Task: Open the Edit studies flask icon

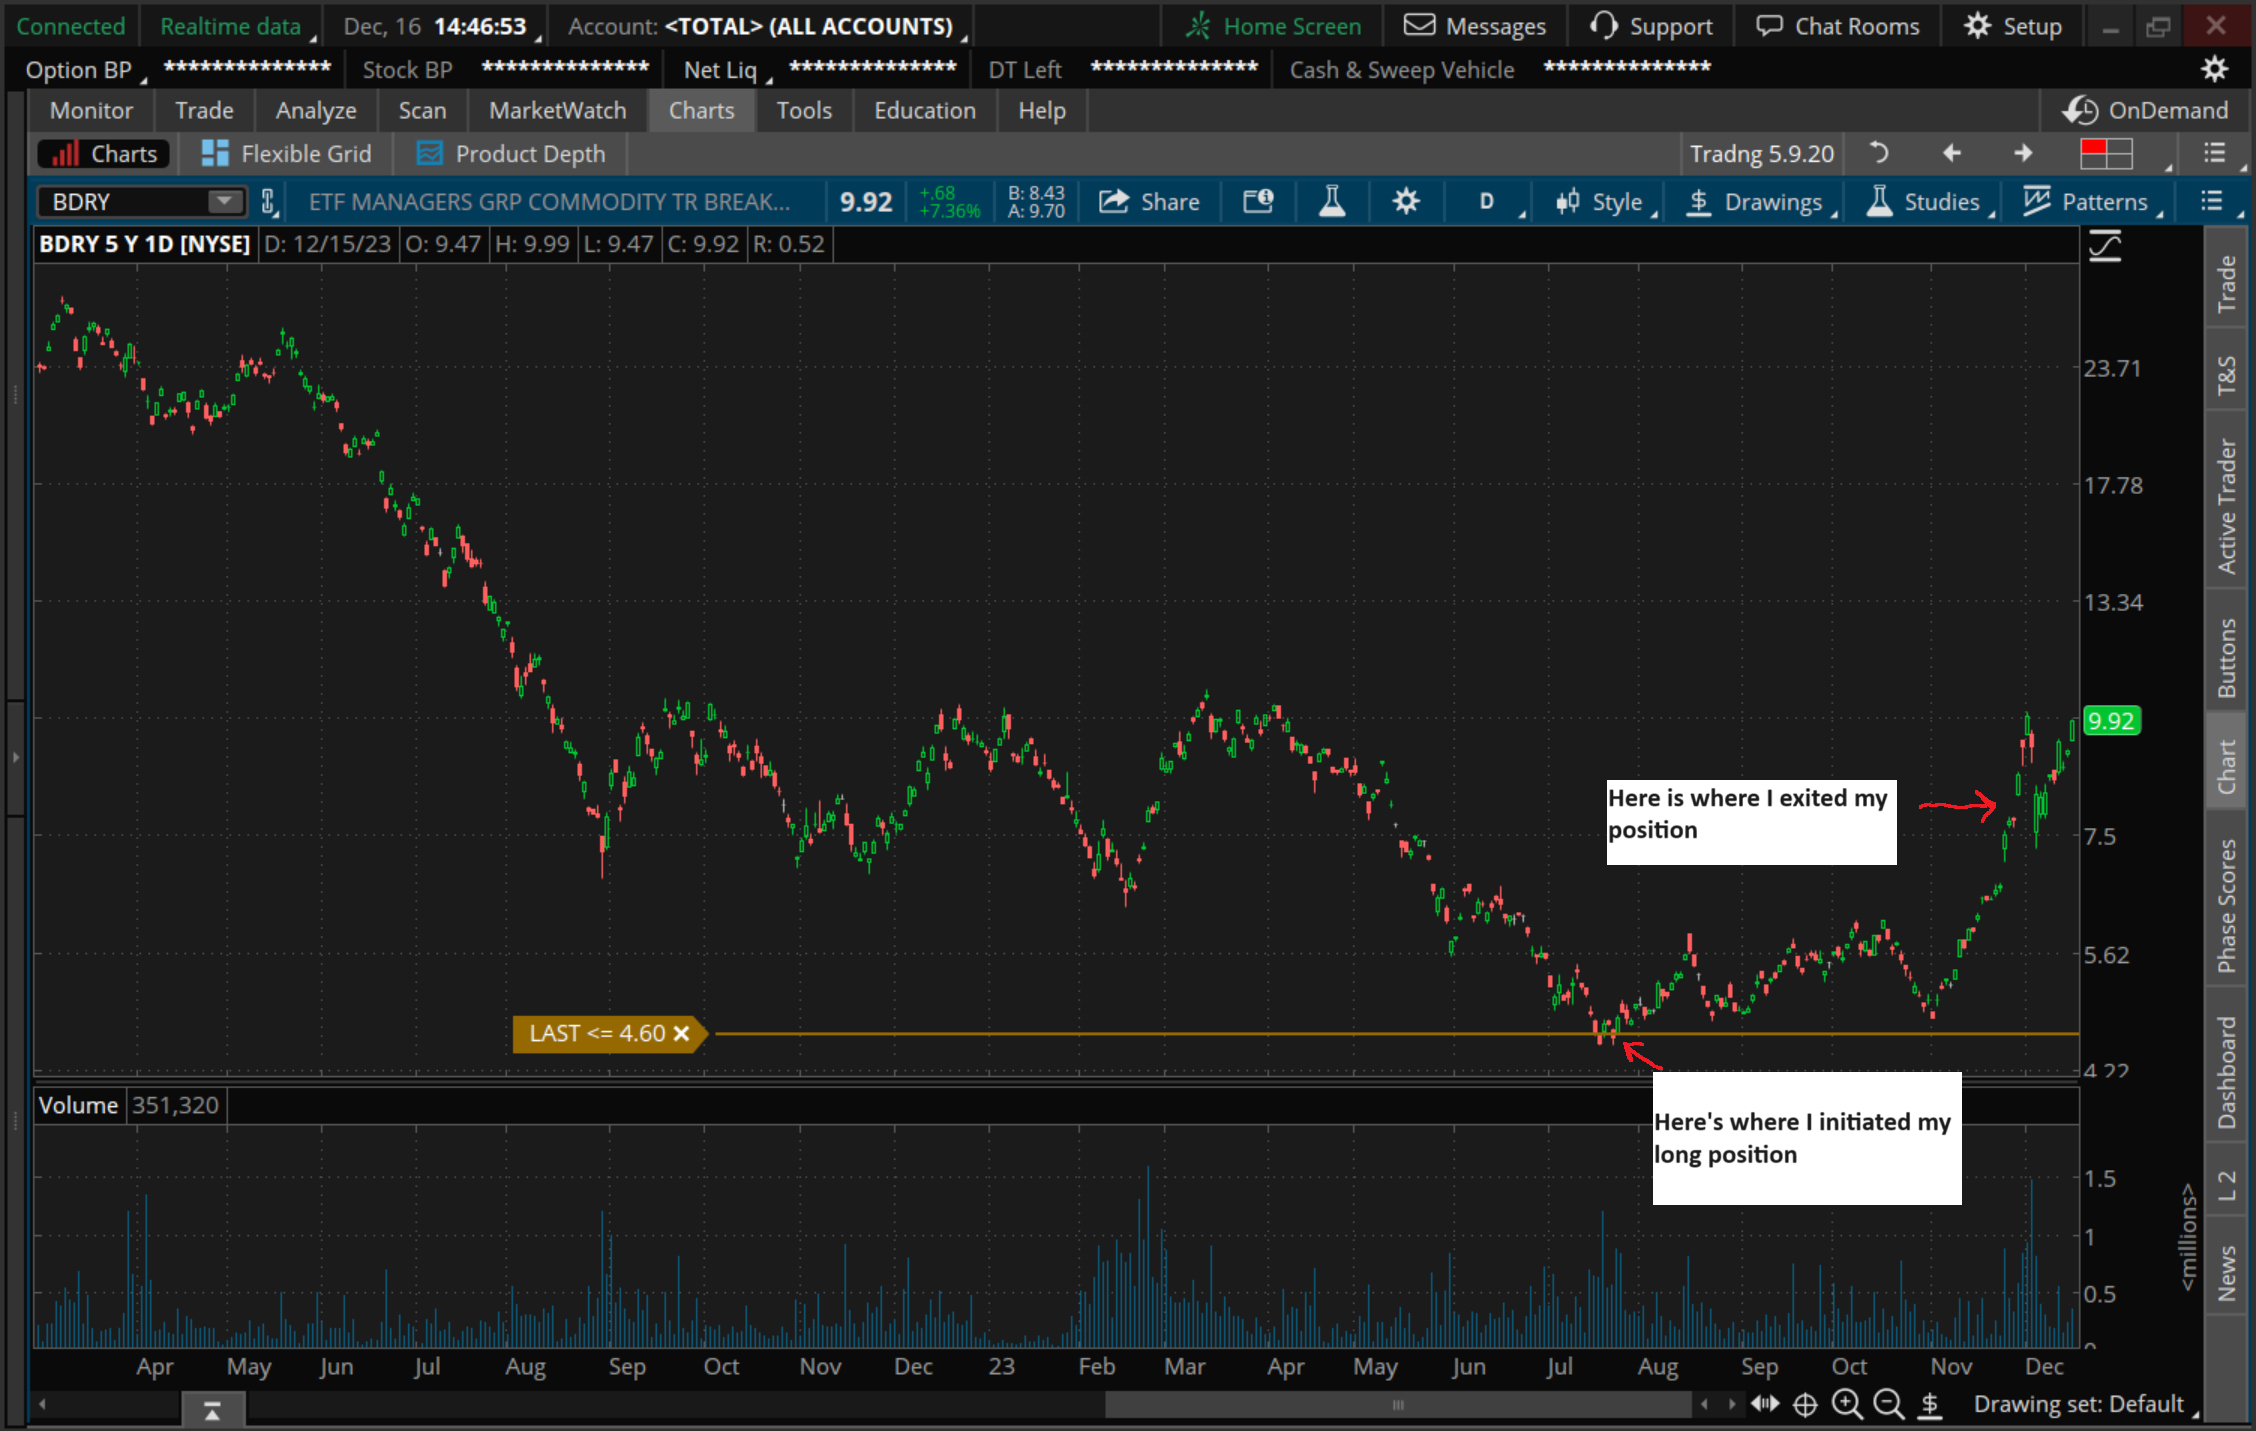Action: click(x=1331, y=202)
